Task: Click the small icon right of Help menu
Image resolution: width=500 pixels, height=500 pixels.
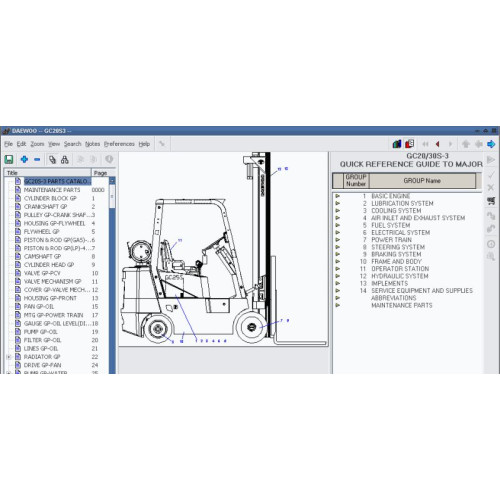Action: point(162,144)
